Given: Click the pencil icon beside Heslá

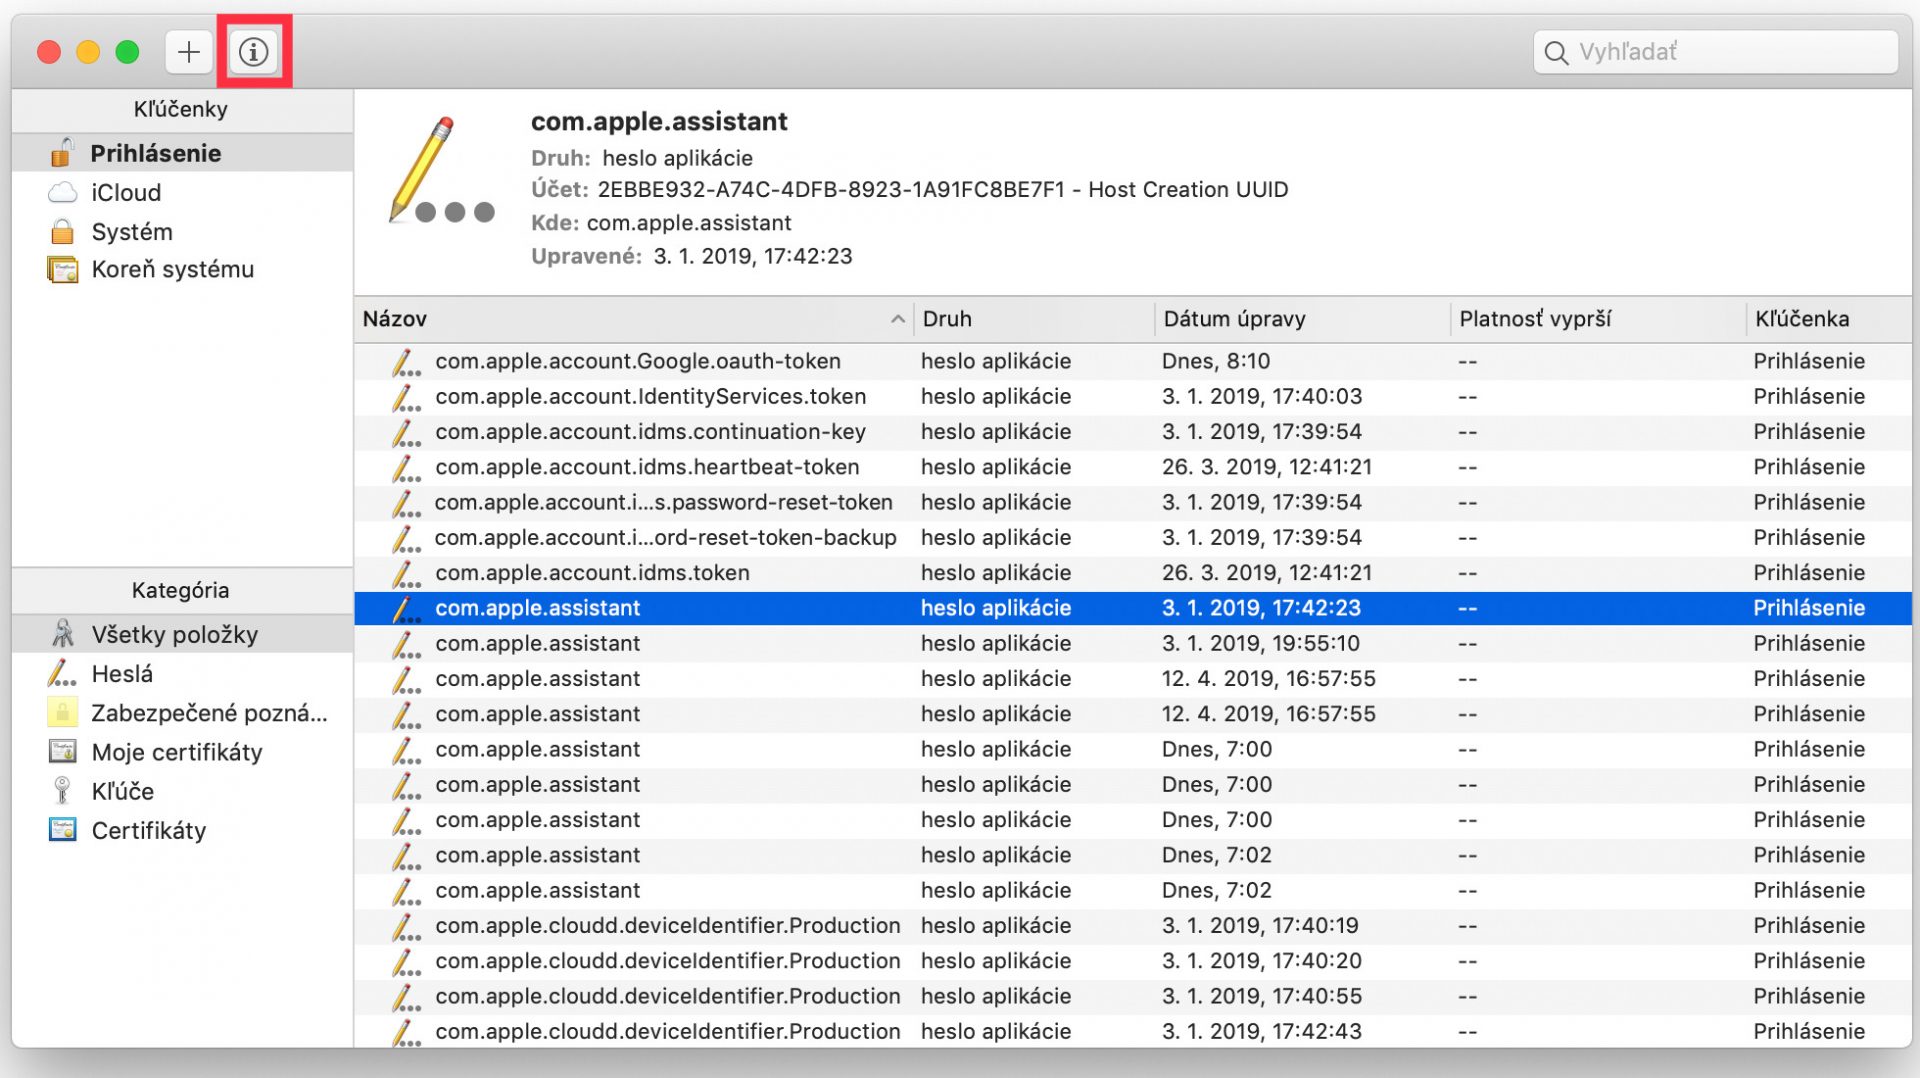Looking at the screenshot, I should coord(62,673).
